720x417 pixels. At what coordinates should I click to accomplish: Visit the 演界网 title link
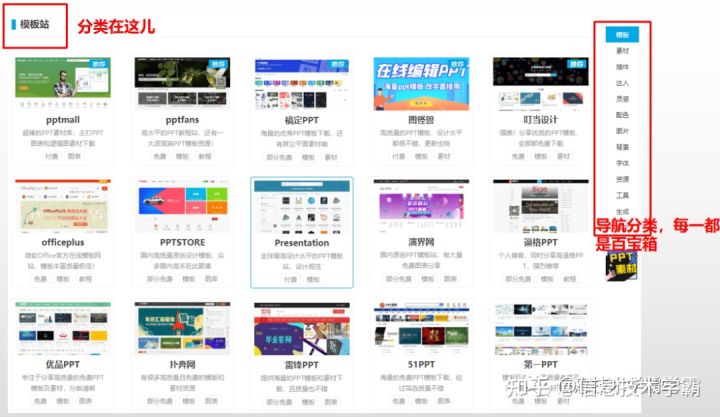tap(421, 242)
